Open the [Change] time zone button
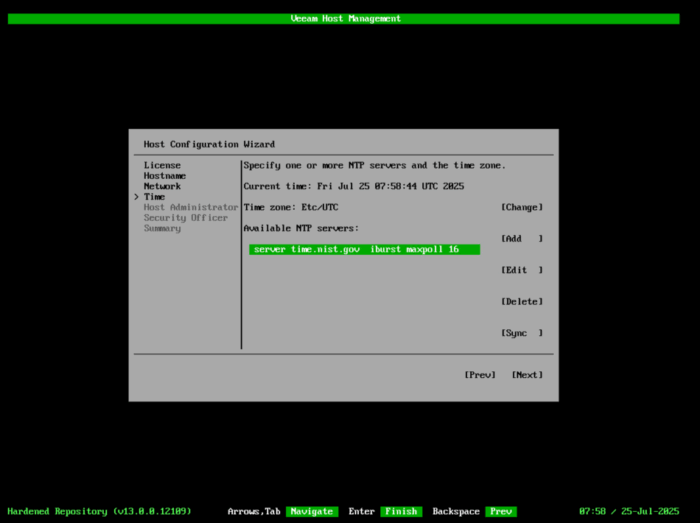700x523 pixels. pos(522,207)
